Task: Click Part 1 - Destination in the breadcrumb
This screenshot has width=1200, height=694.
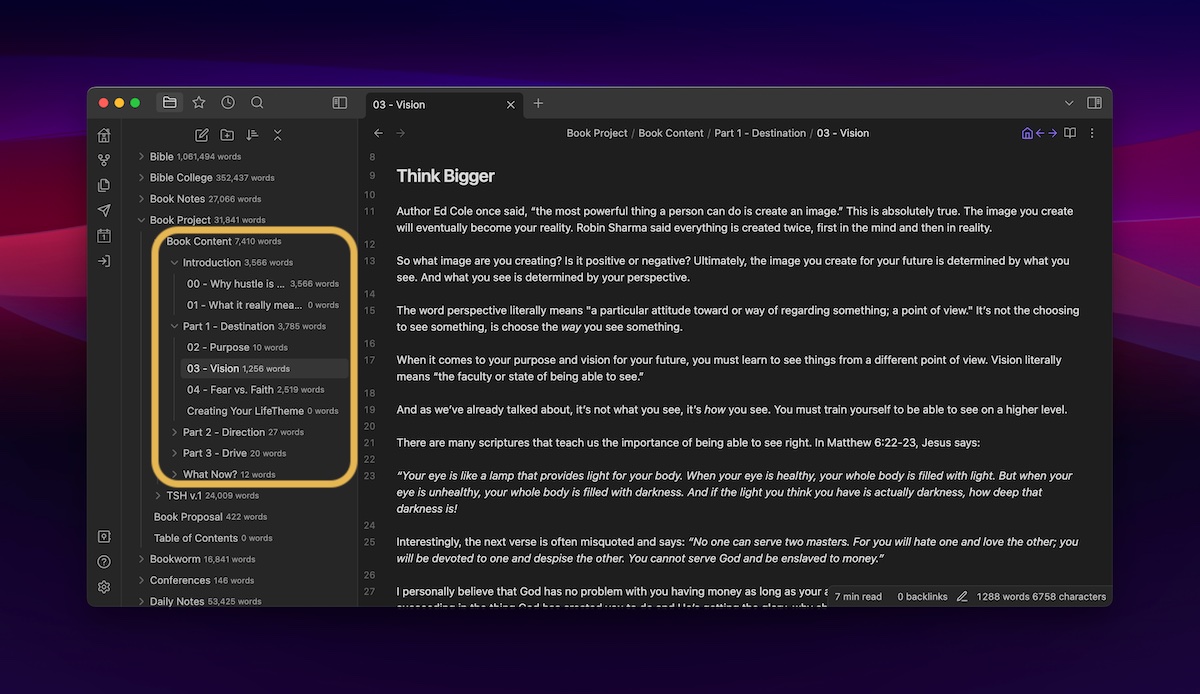Action: [760, 133]
